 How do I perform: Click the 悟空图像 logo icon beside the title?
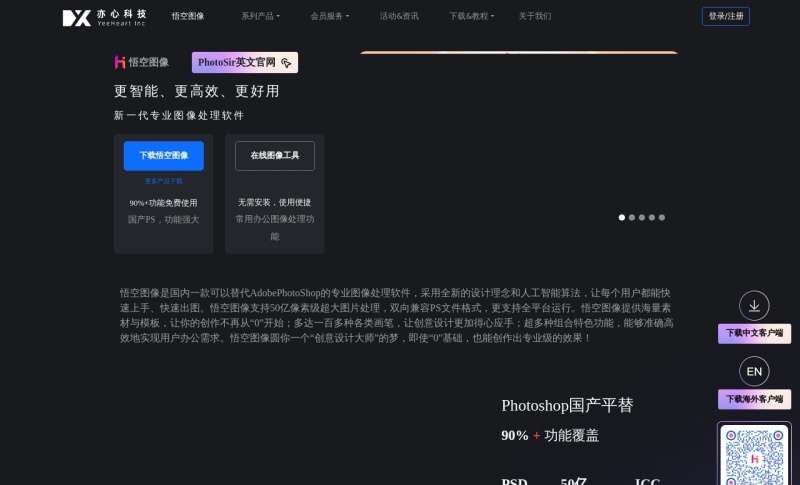pos(120,62)
